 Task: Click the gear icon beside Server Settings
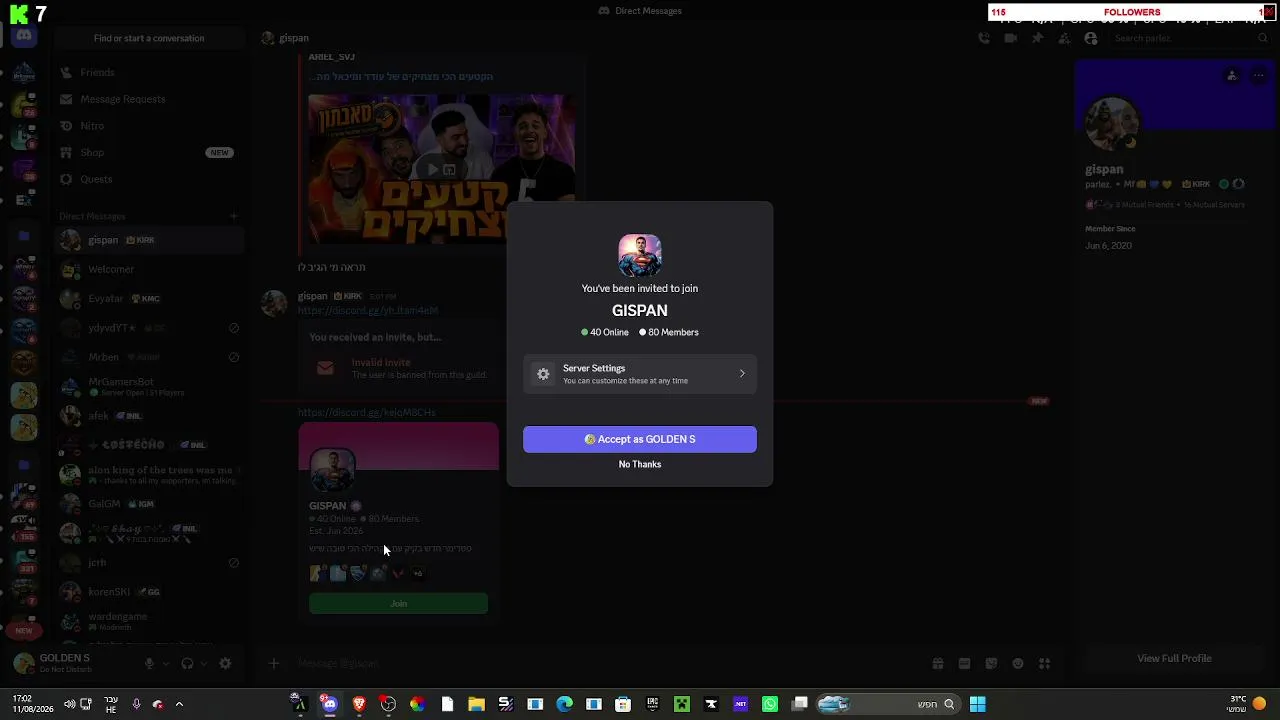pos(543,374)
